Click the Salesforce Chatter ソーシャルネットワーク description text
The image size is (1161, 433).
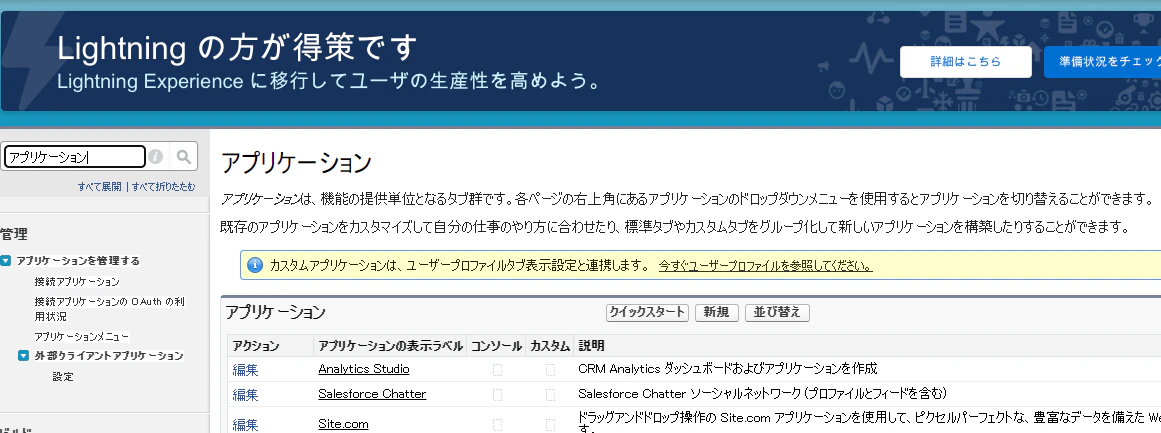coord(763,394)
